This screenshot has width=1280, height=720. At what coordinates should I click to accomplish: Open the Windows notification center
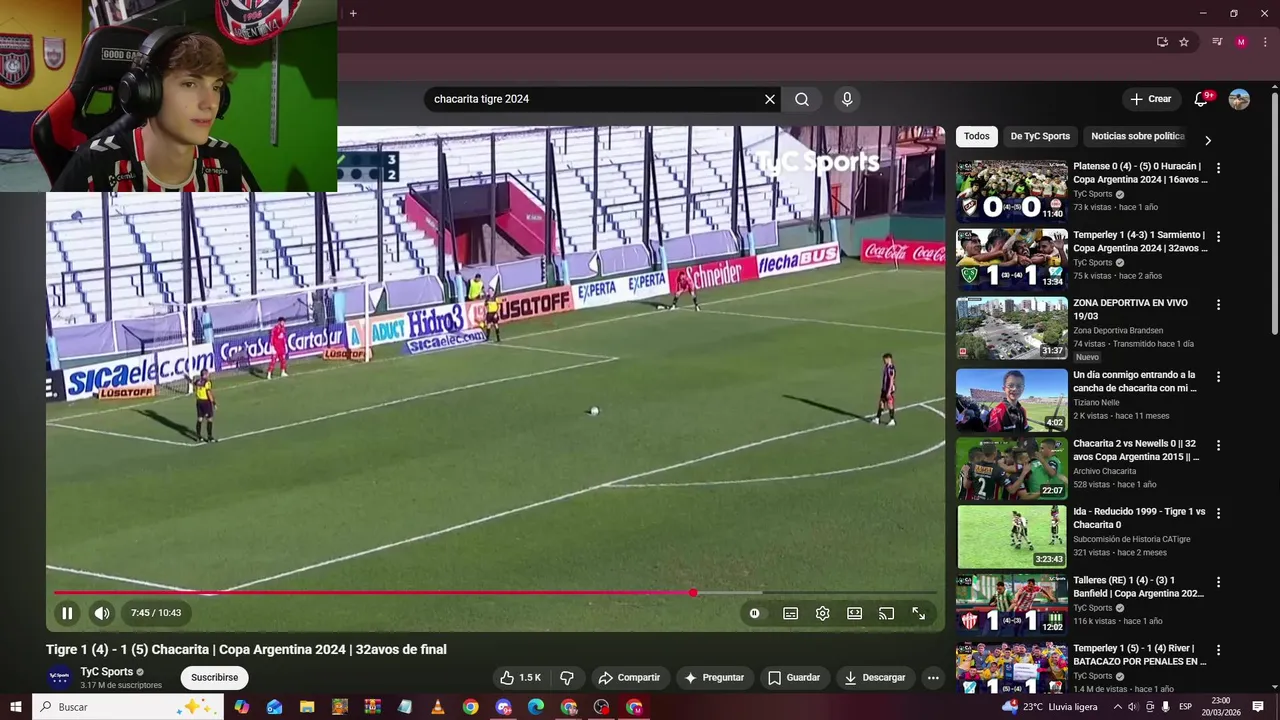pyautogui.click(x=1258, y=707)
